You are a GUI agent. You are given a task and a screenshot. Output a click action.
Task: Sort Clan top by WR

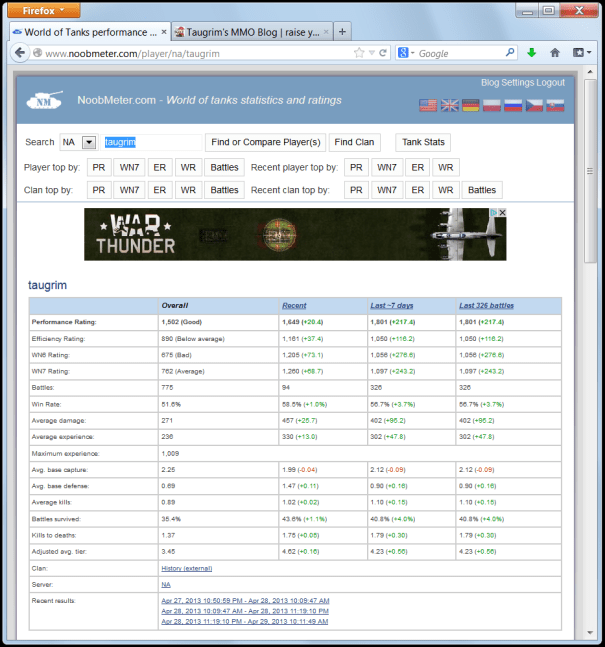pyautogui.click(x=188, y=190)
